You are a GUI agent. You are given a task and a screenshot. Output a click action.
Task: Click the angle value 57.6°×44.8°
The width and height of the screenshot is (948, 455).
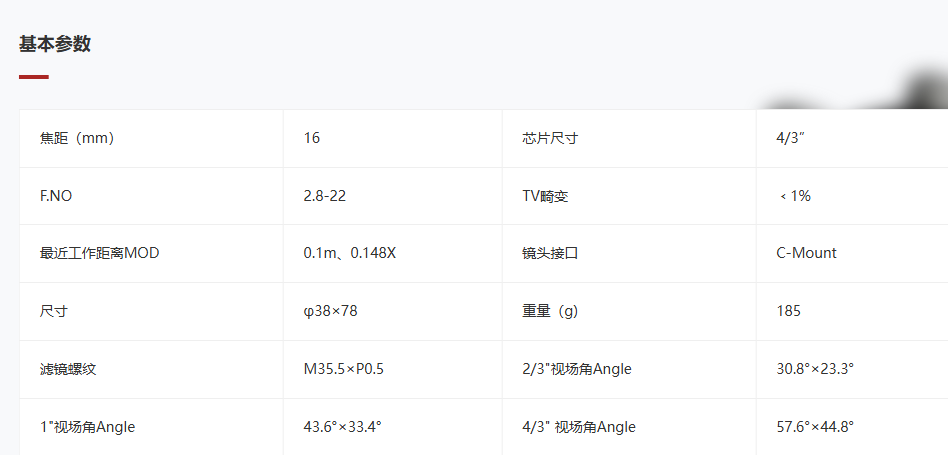click(x=815, y=427)
